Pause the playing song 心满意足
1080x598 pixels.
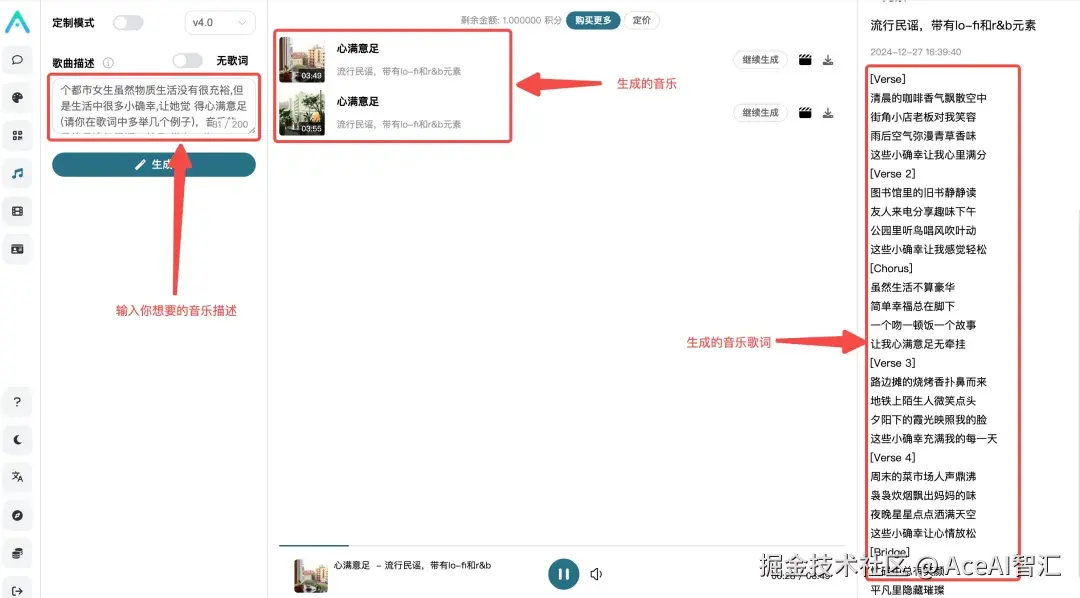pos(563,573)
